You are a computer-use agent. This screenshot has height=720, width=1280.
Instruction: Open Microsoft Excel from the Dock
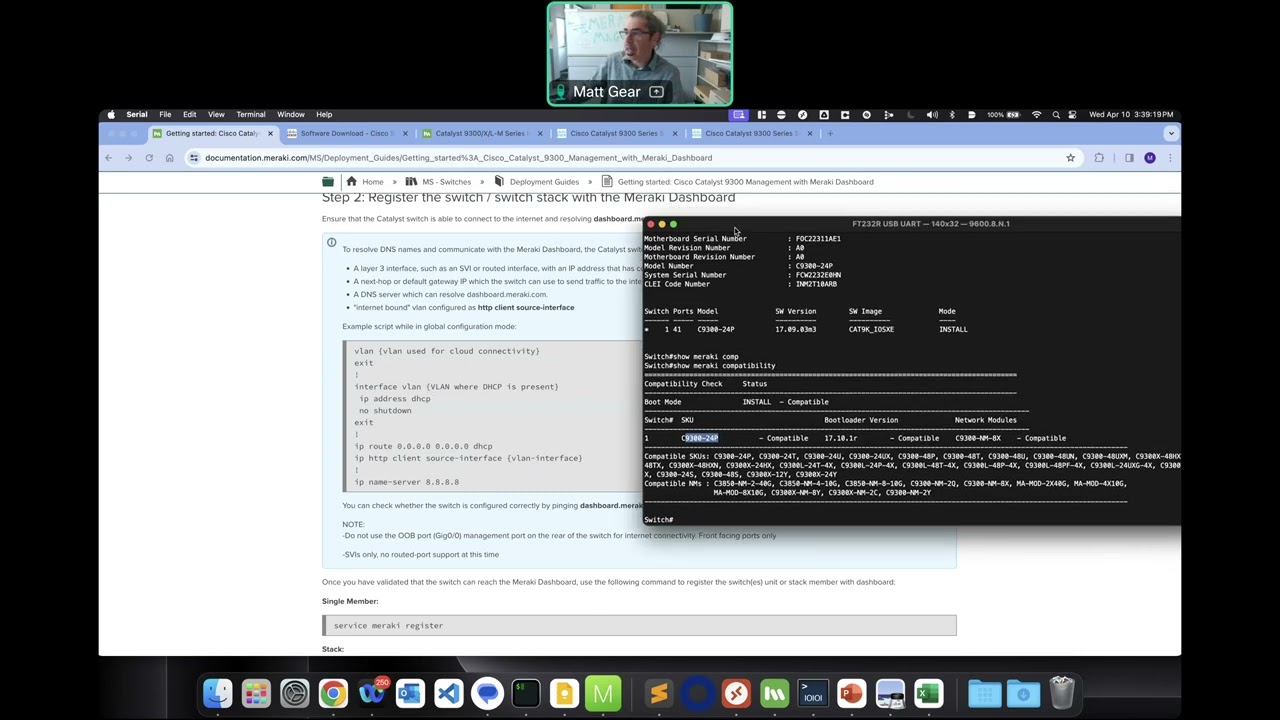coord(928,693)
